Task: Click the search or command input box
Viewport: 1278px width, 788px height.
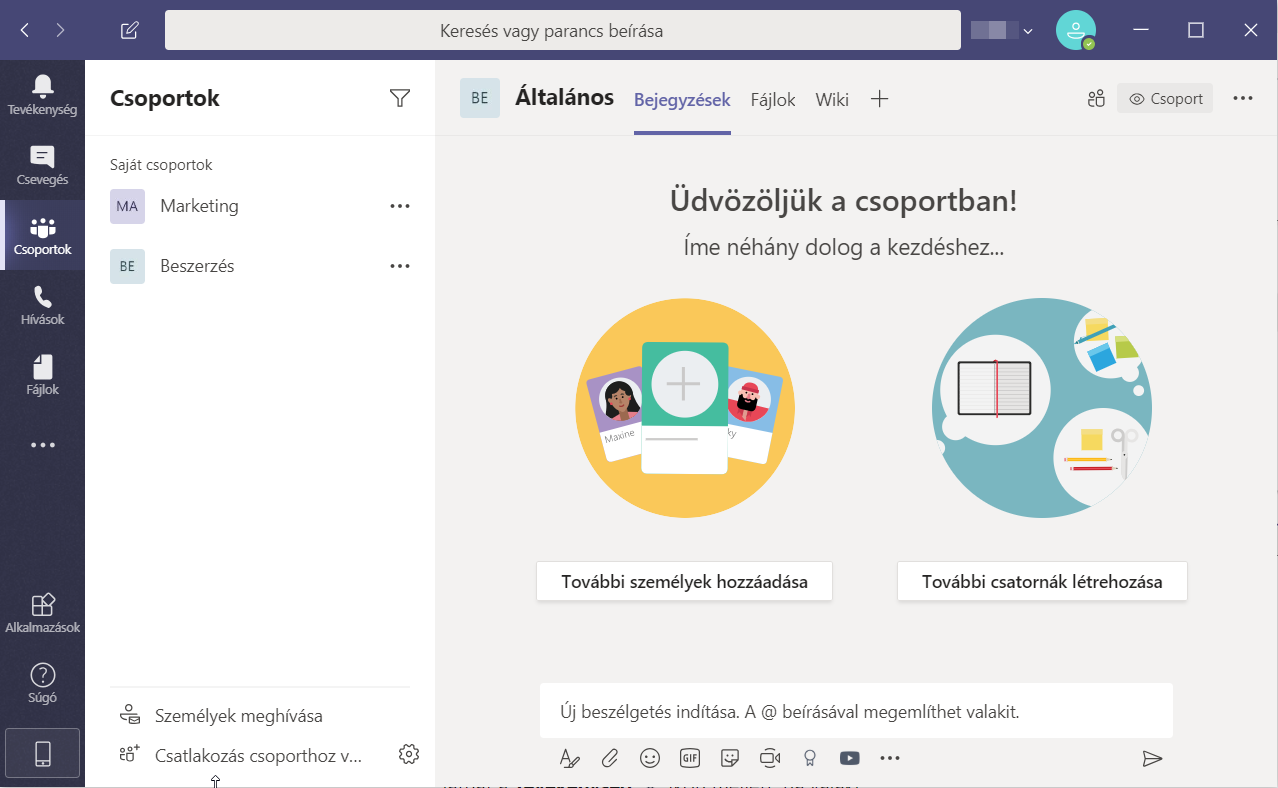Action: point(551,31)
